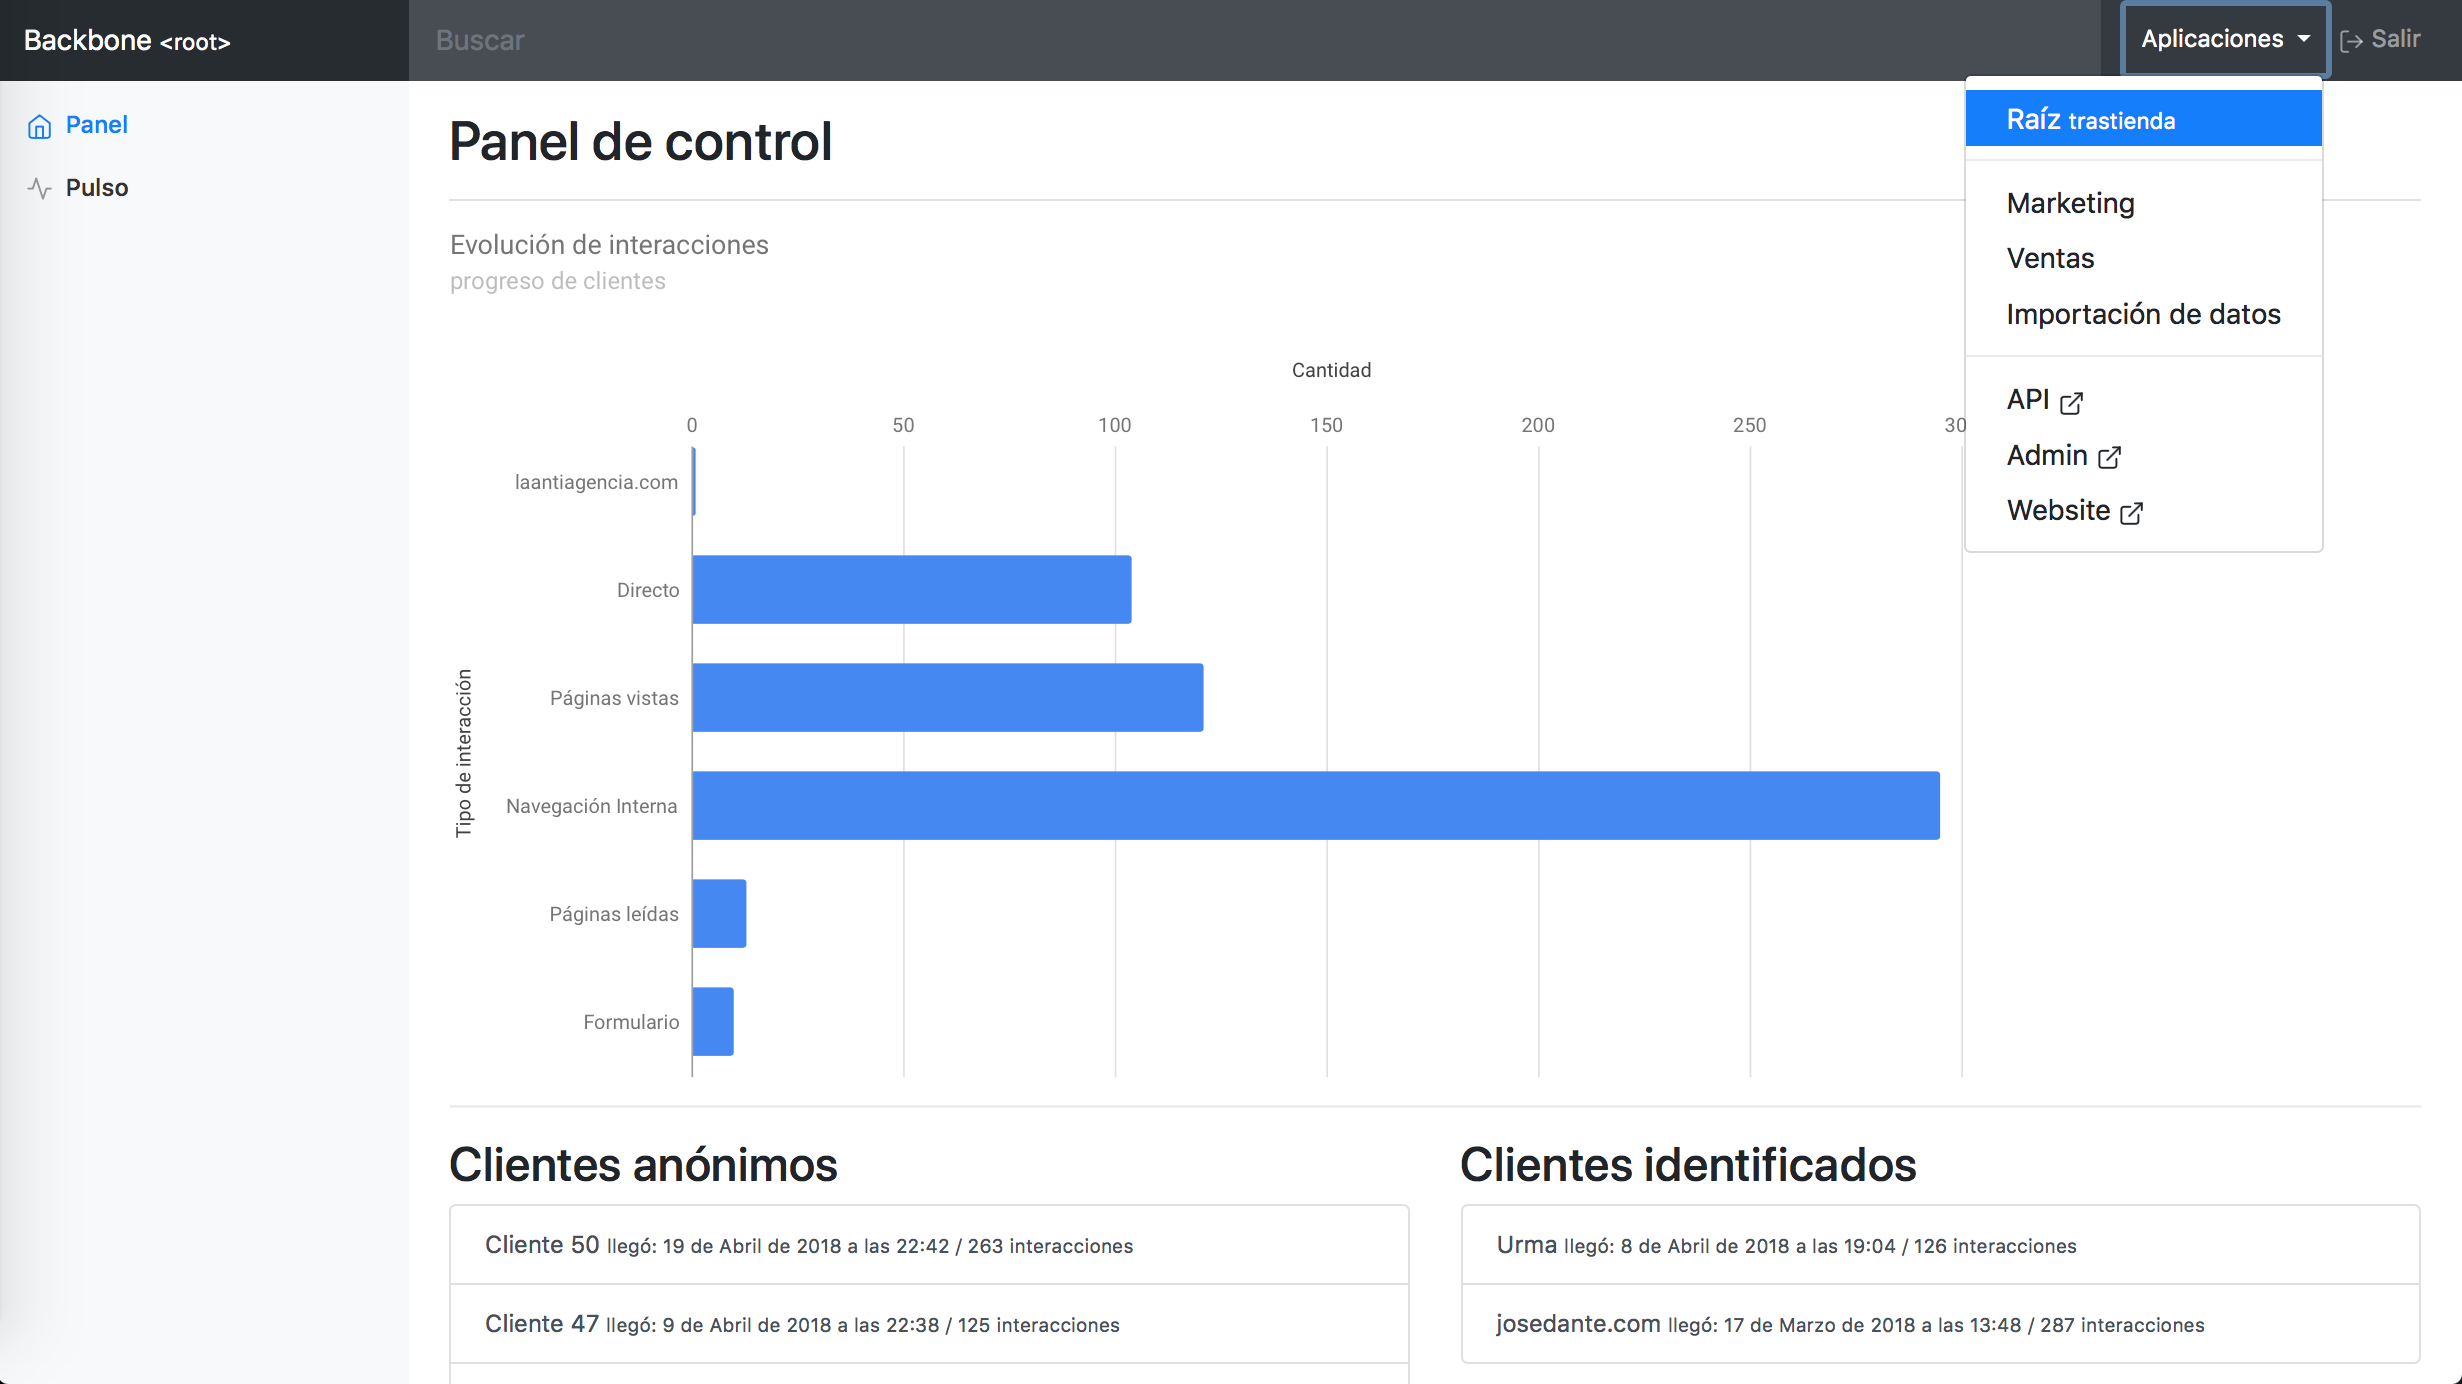Select the Panel home icon in sidebar

(x=39, y=125)
